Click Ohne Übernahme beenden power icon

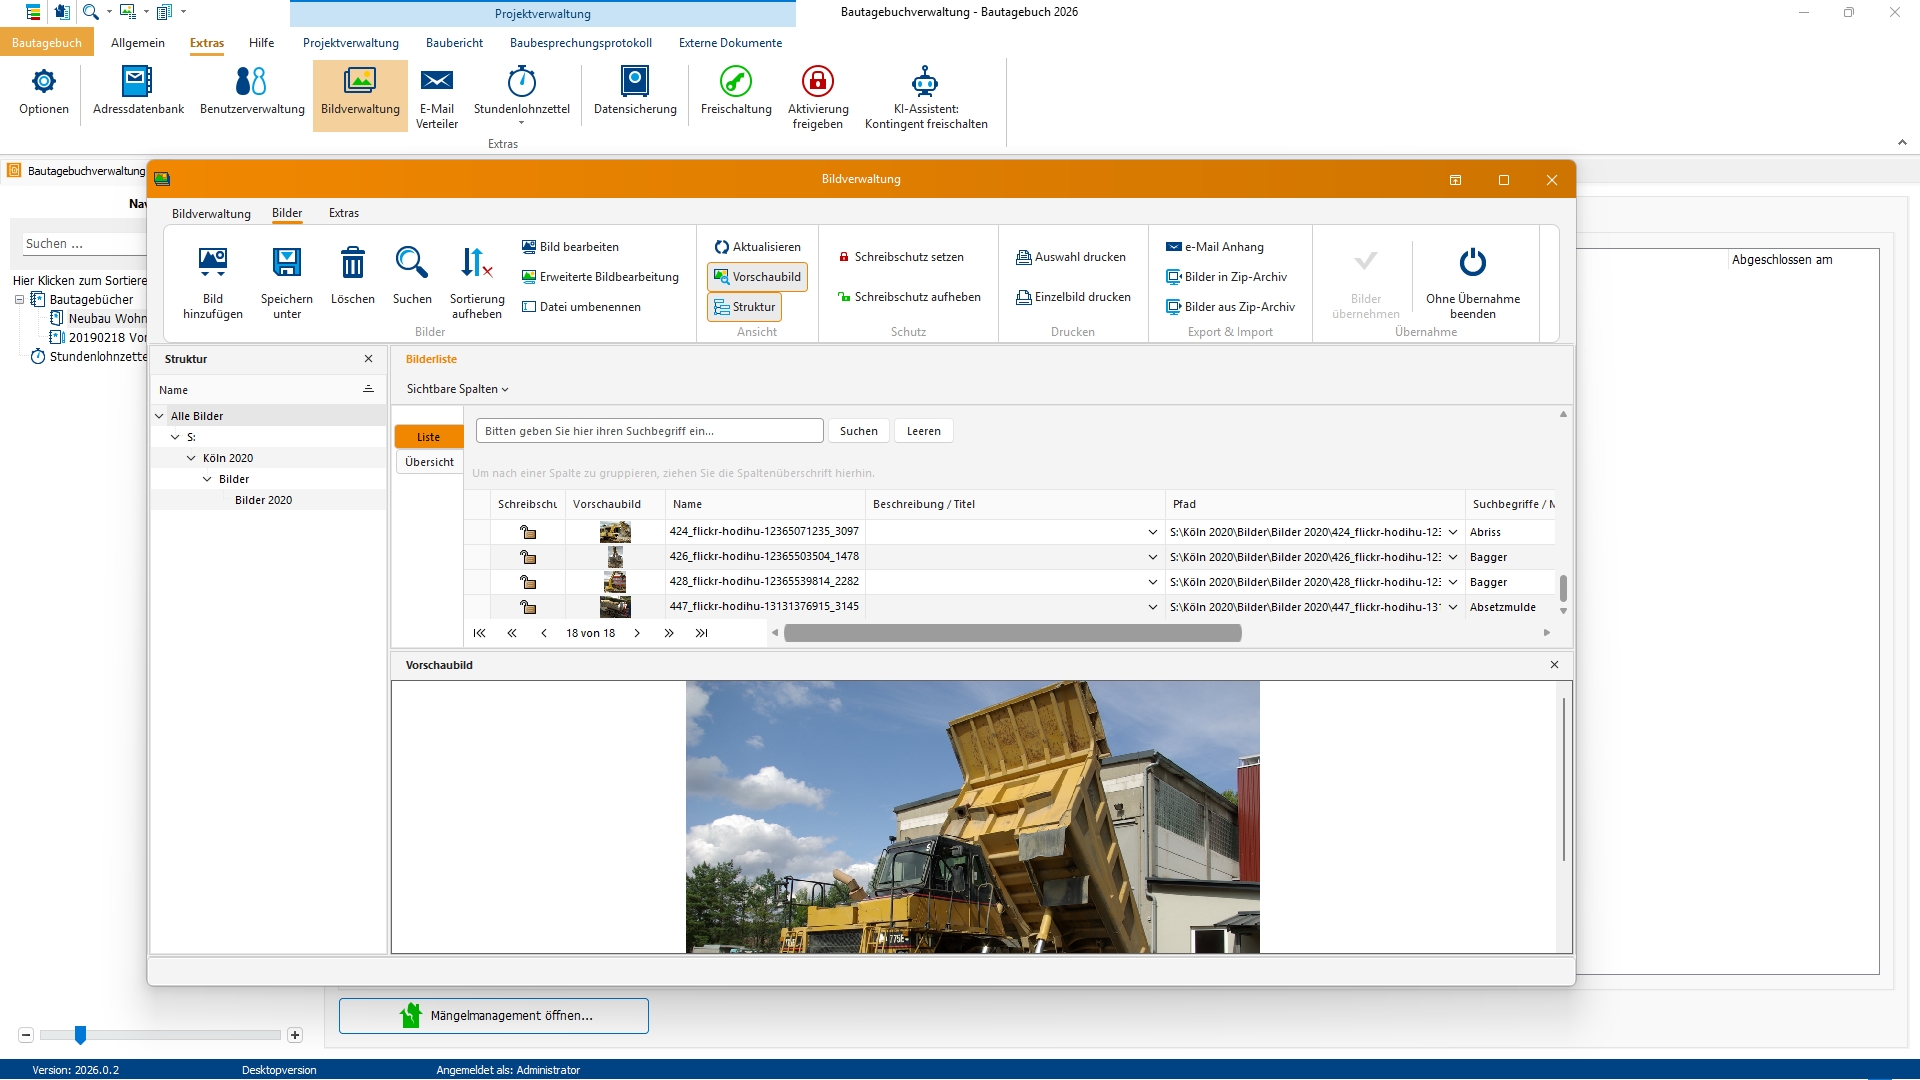1472,263
